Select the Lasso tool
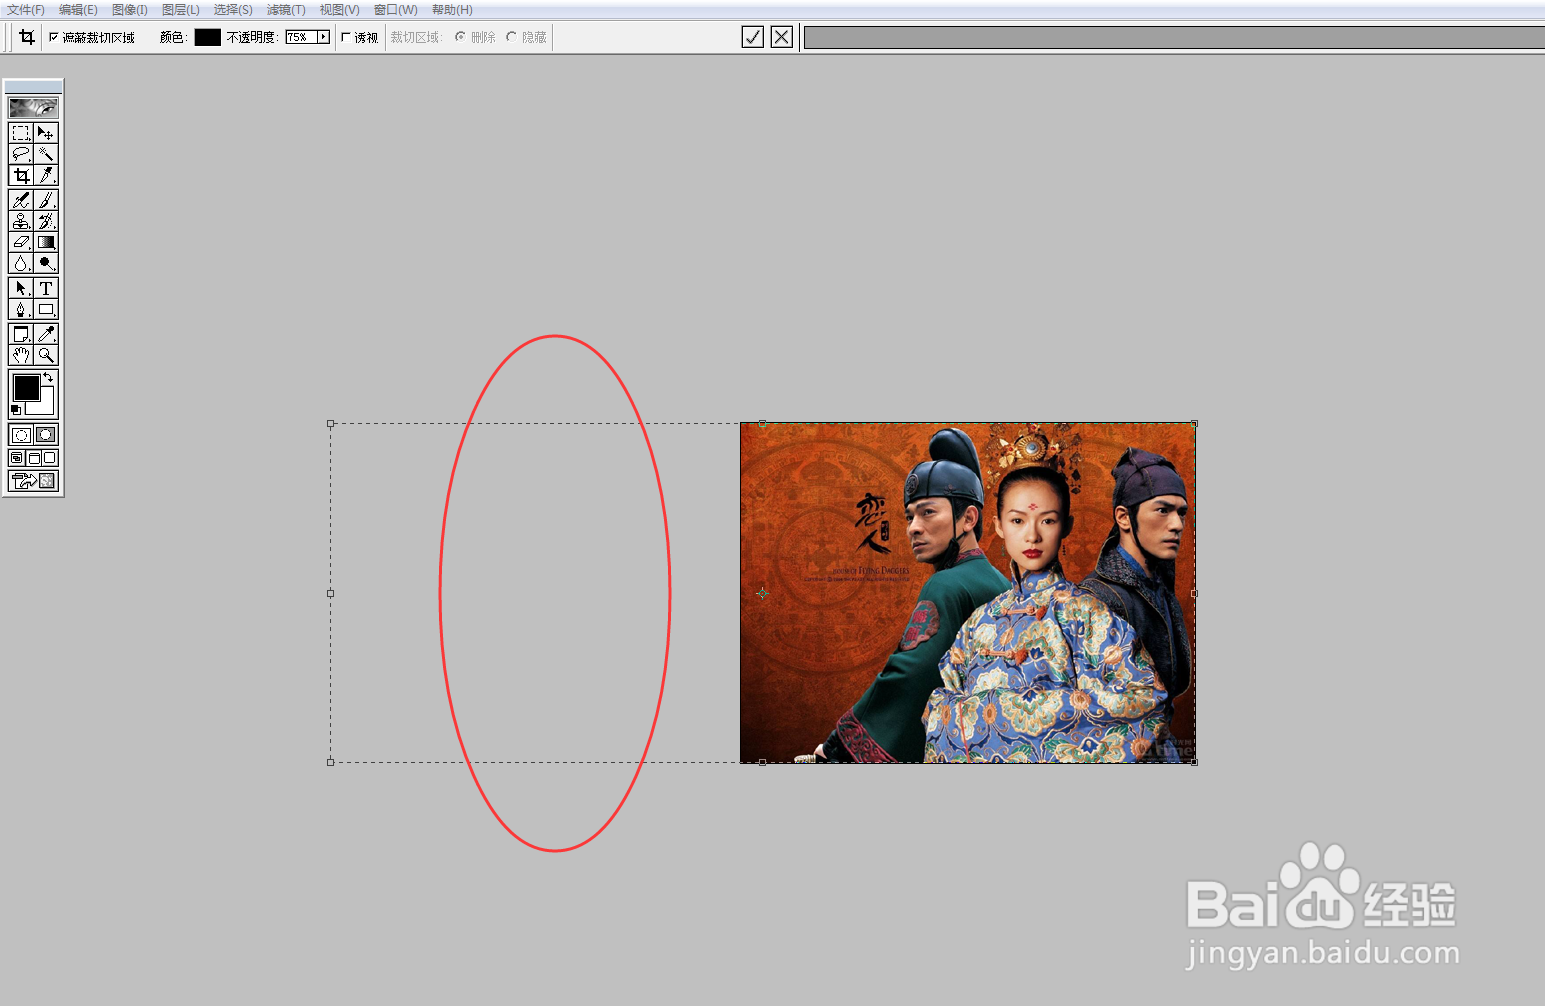This screenshot has width=1545, height=1006. (21, 154)
